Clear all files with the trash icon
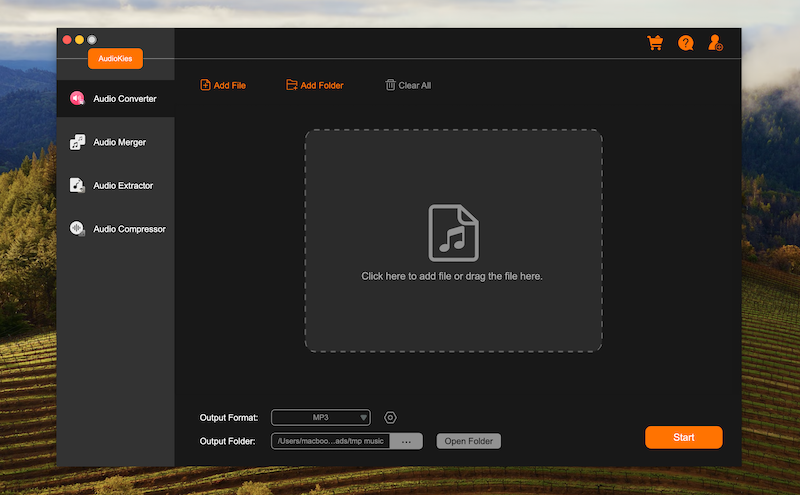Viewport: 800px width, 495px height. (x=390, y=86)
